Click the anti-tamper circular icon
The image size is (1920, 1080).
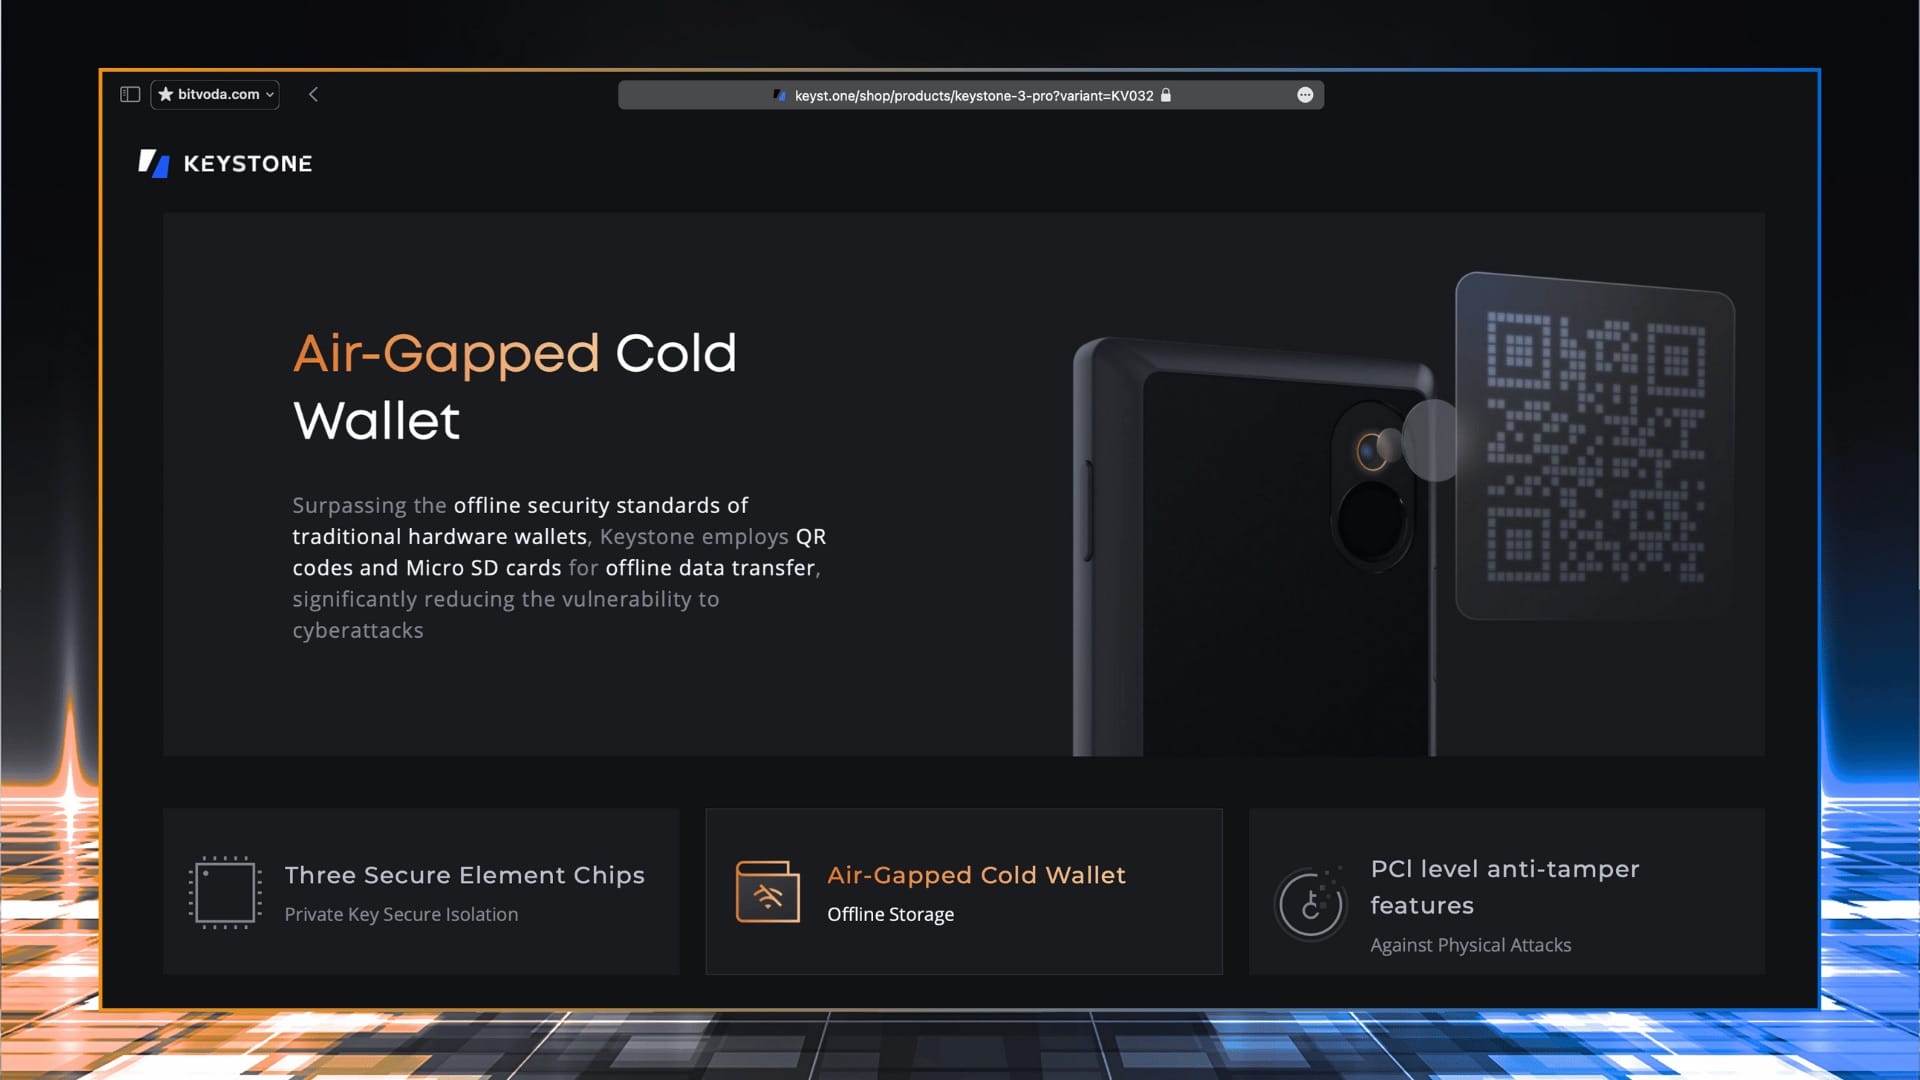click(x=1310, y=905)
